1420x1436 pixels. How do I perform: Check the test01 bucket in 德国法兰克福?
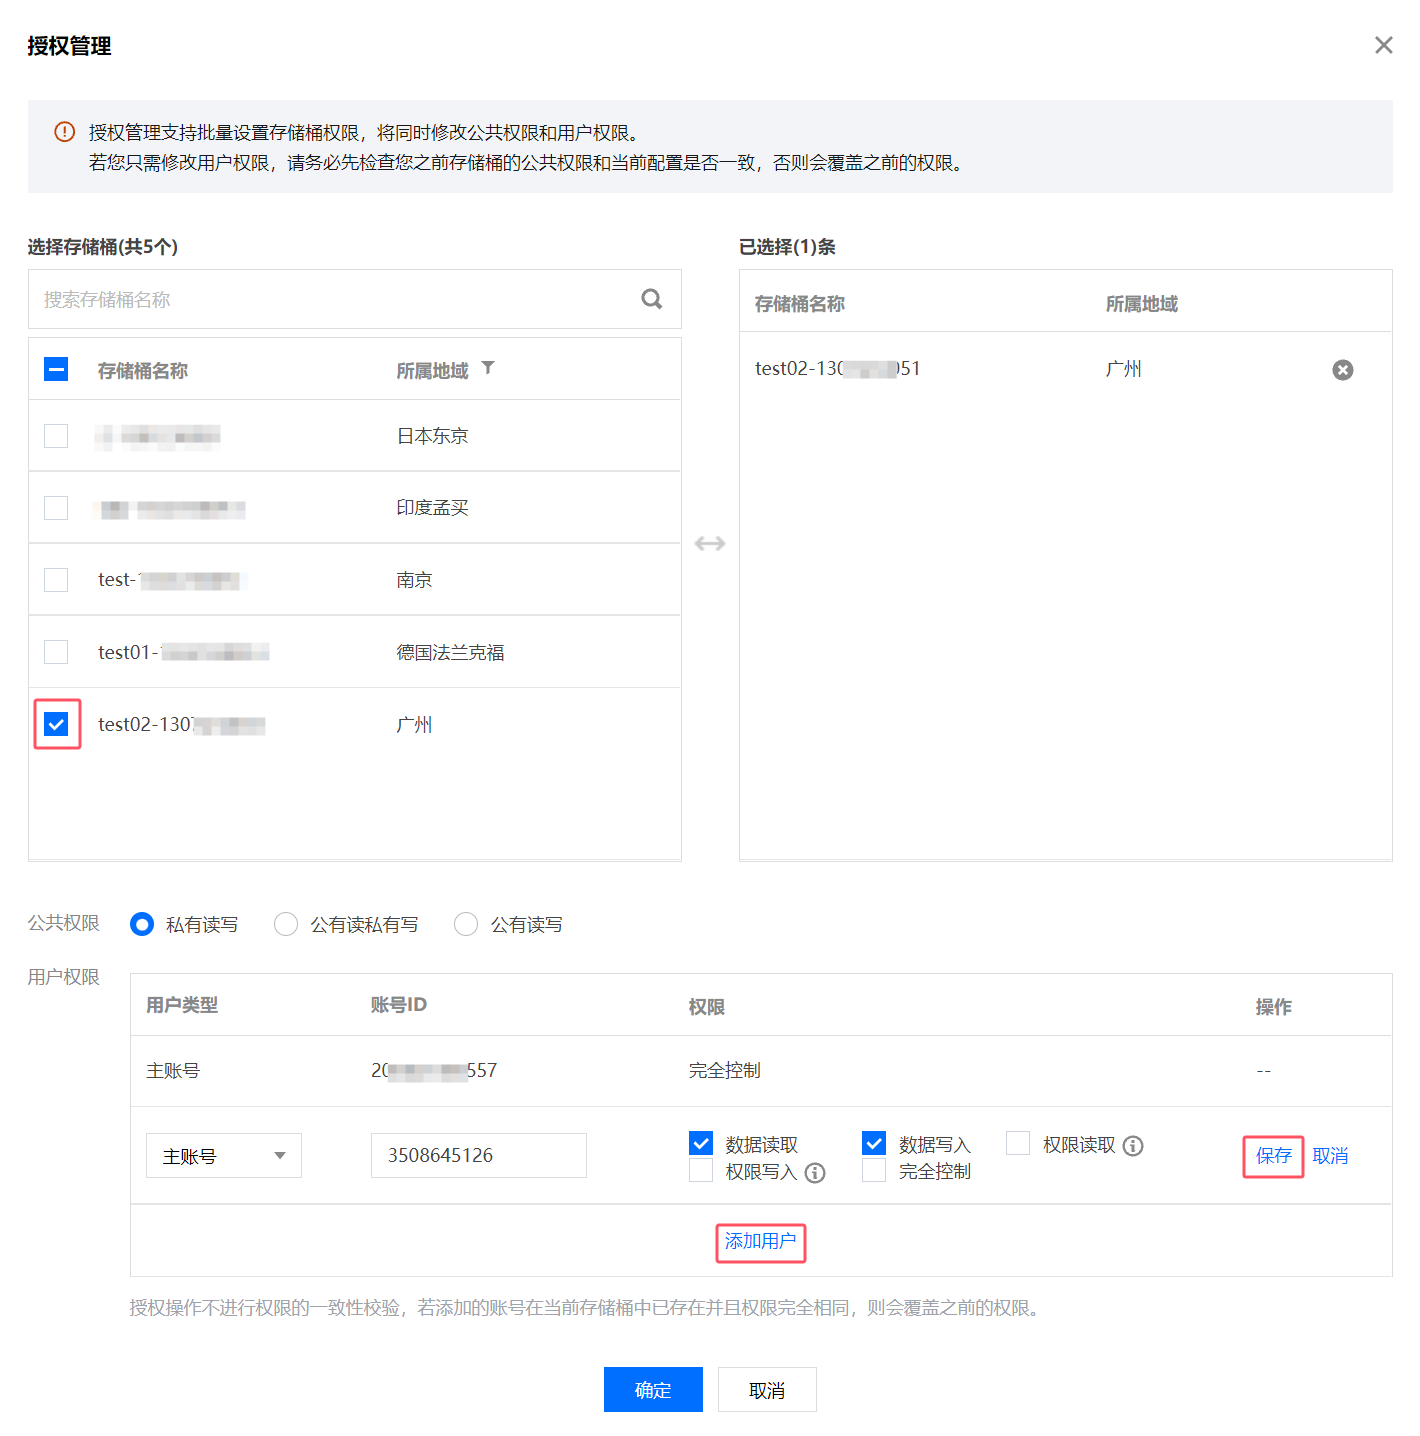[56, 652]
